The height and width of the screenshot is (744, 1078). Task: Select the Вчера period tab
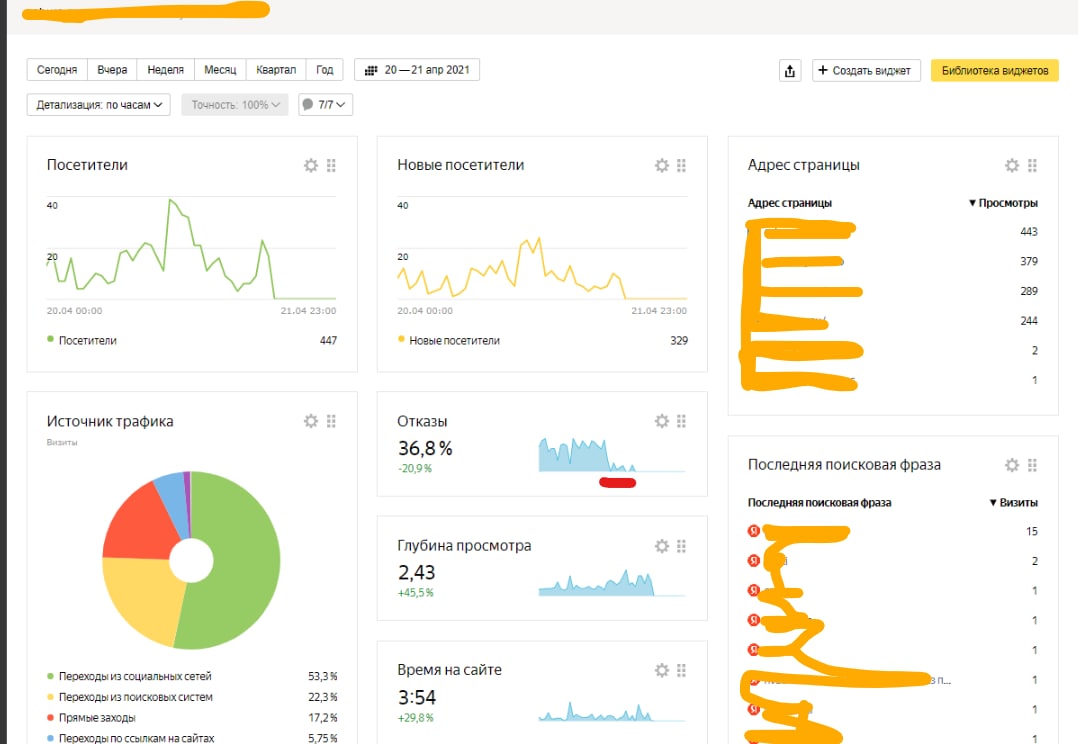112,69
